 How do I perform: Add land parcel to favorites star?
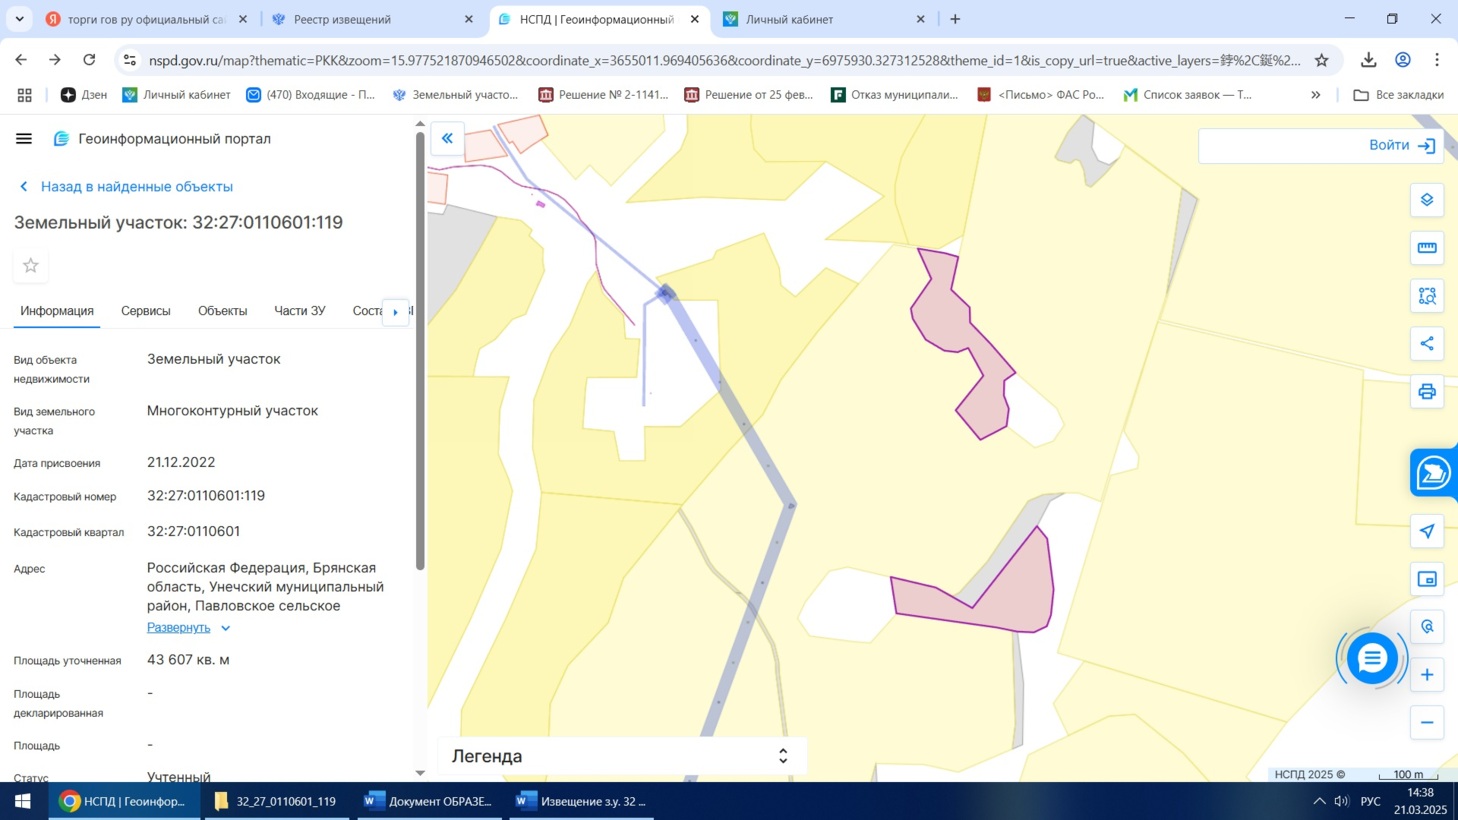tap(31, 266)
